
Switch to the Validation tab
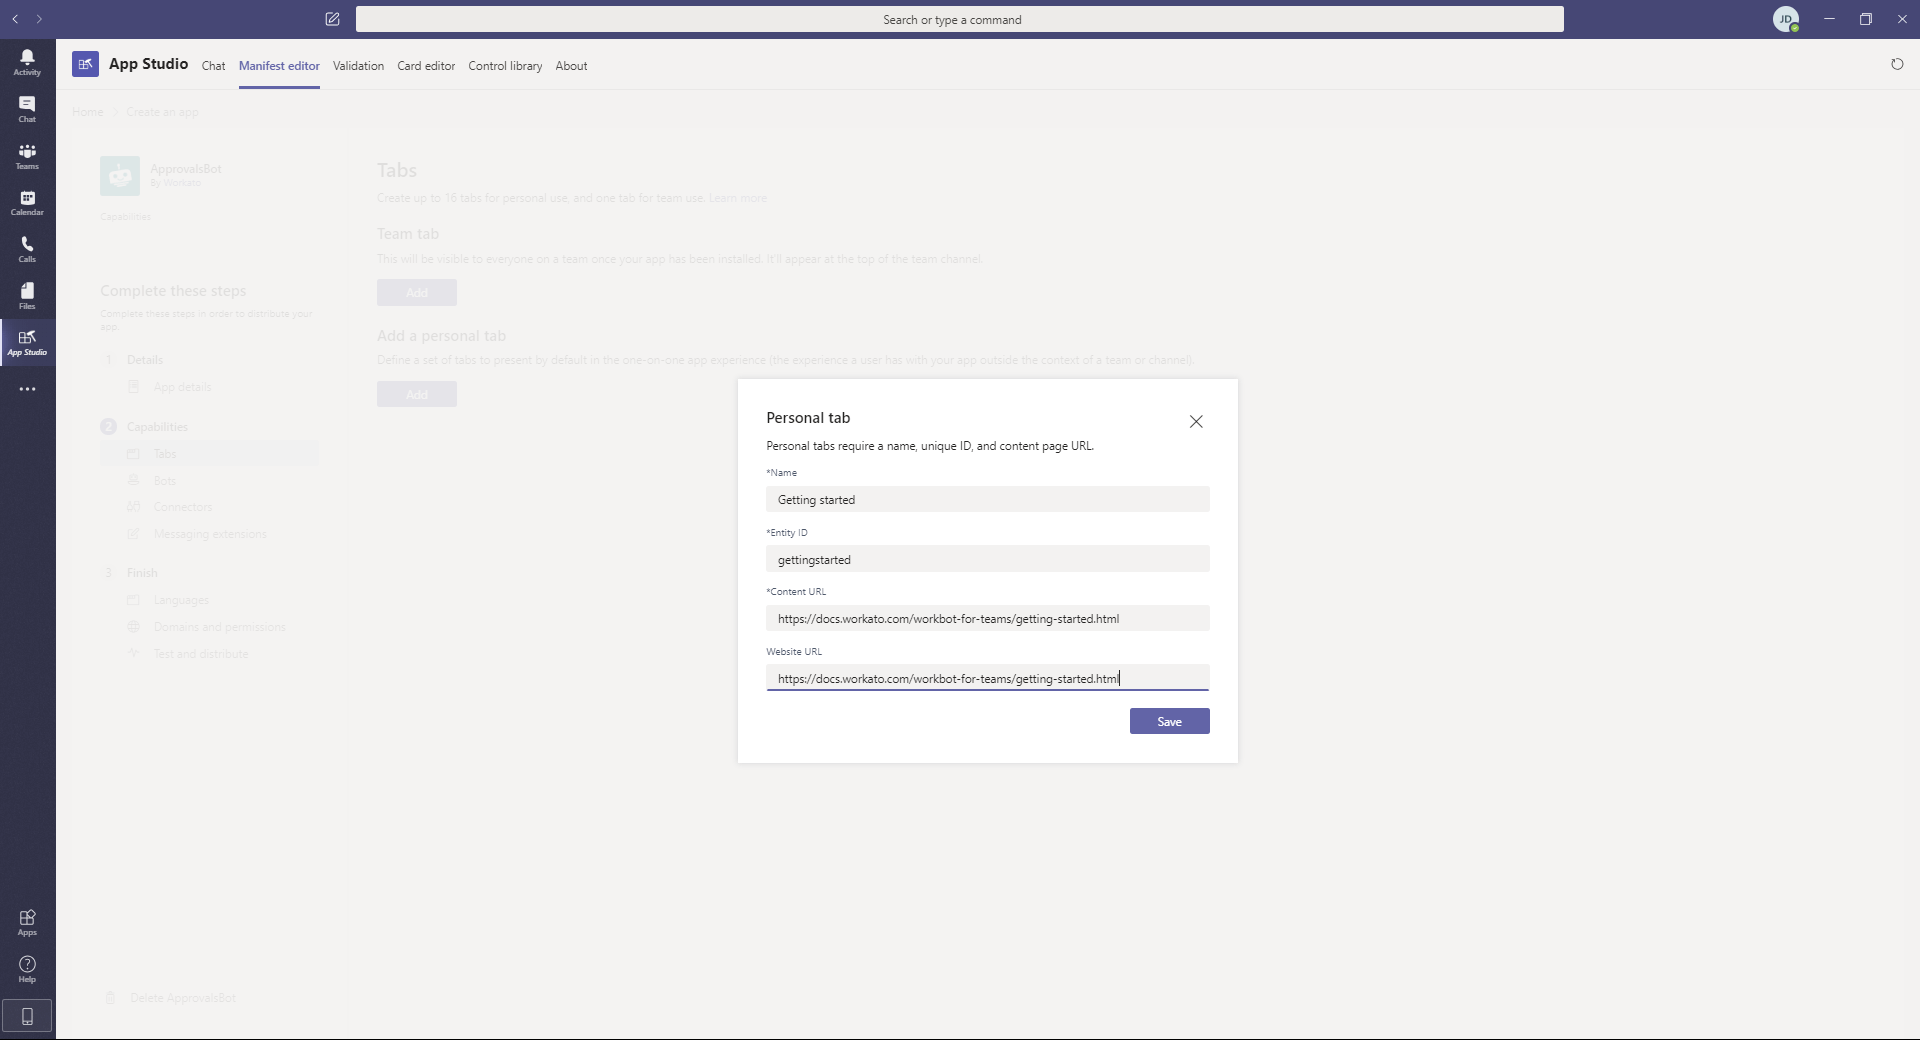pos(358,66)
